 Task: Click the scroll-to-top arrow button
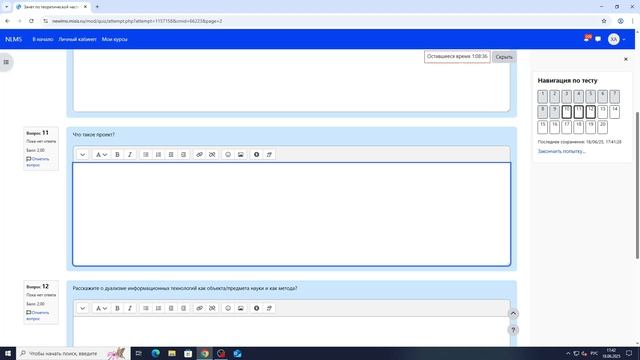[x=513, y=313]
